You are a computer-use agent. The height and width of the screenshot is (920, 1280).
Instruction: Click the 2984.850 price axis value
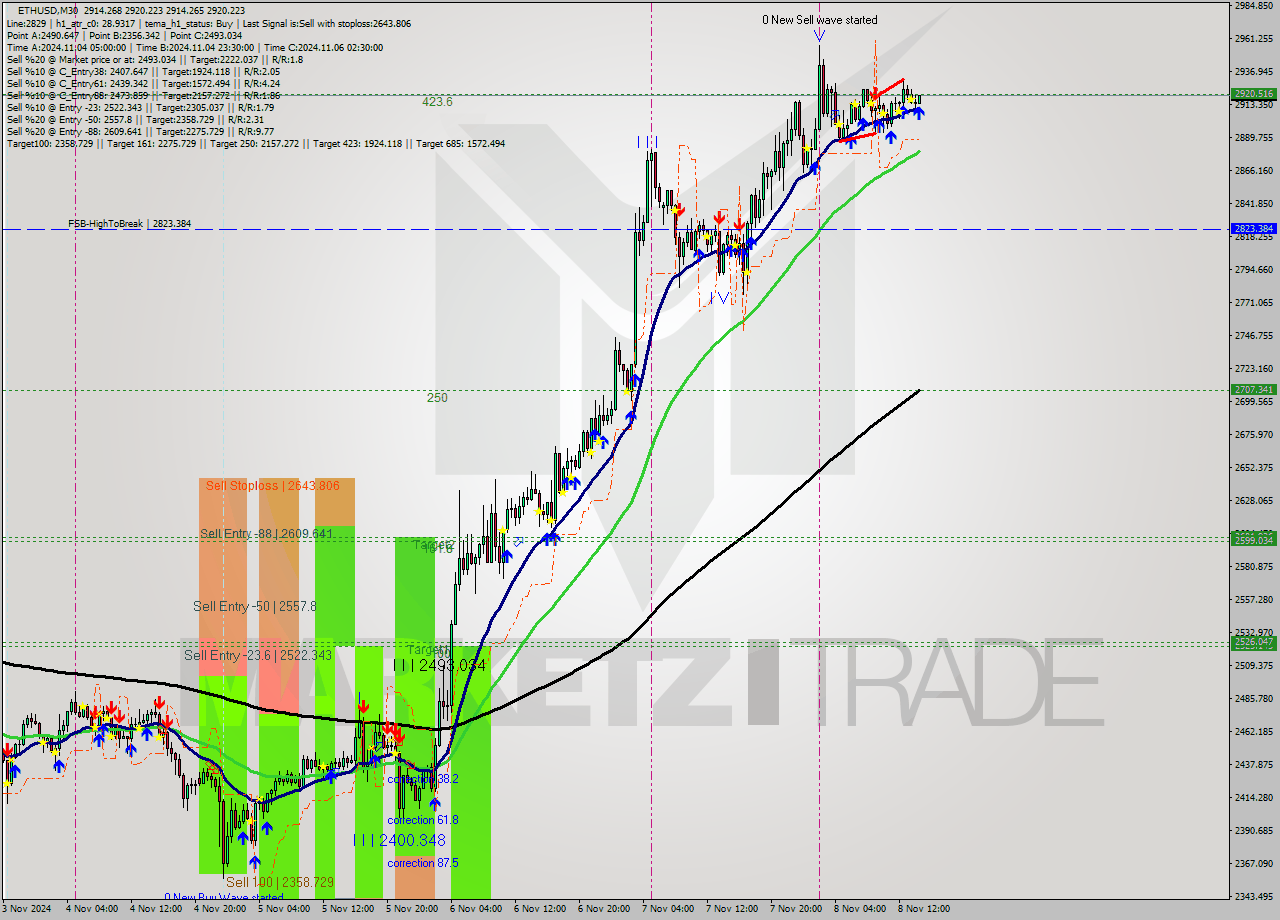(1254, 6)
